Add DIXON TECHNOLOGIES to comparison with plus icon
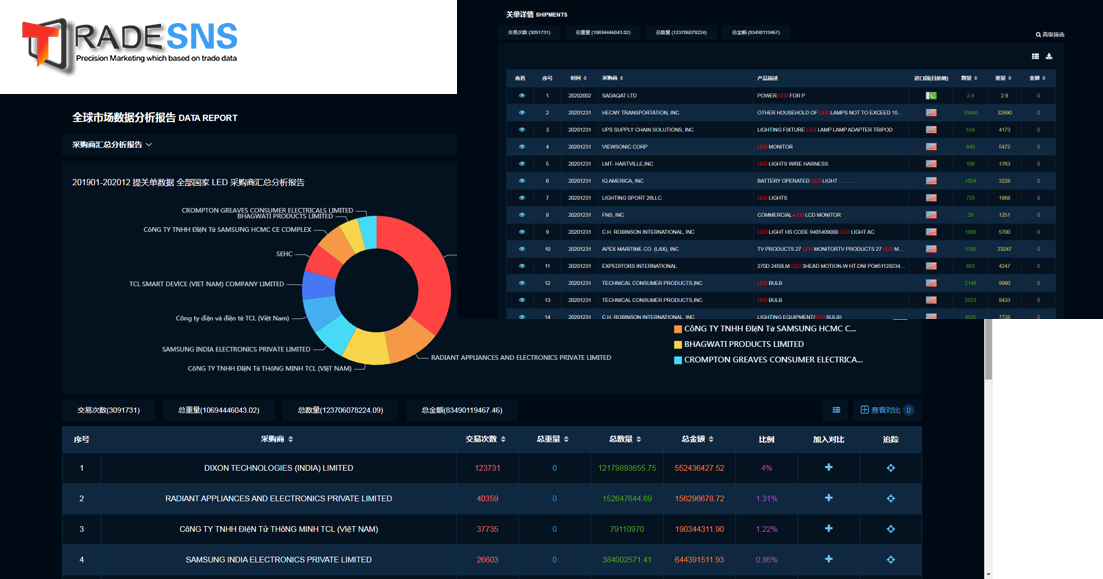1103x579 pixels. (828, 468)
